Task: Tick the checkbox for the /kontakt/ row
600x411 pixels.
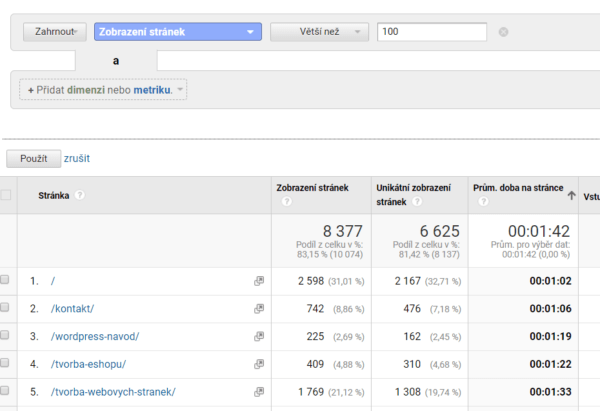Action: [5, 309]
